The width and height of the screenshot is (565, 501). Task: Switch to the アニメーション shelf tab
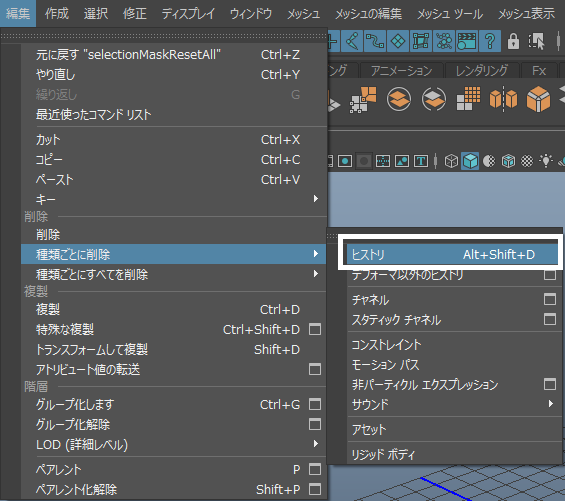coord(401,70)
